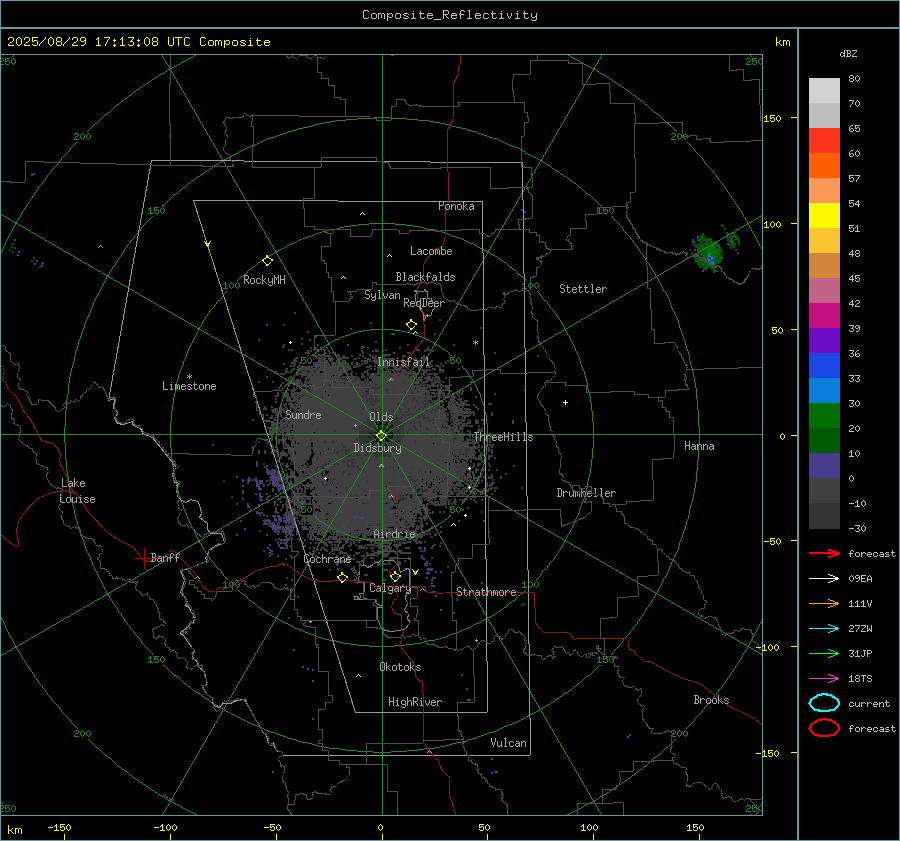The image size is (900, 841).
Task: Click the Vulcan city label
Action: click(508, 743)
